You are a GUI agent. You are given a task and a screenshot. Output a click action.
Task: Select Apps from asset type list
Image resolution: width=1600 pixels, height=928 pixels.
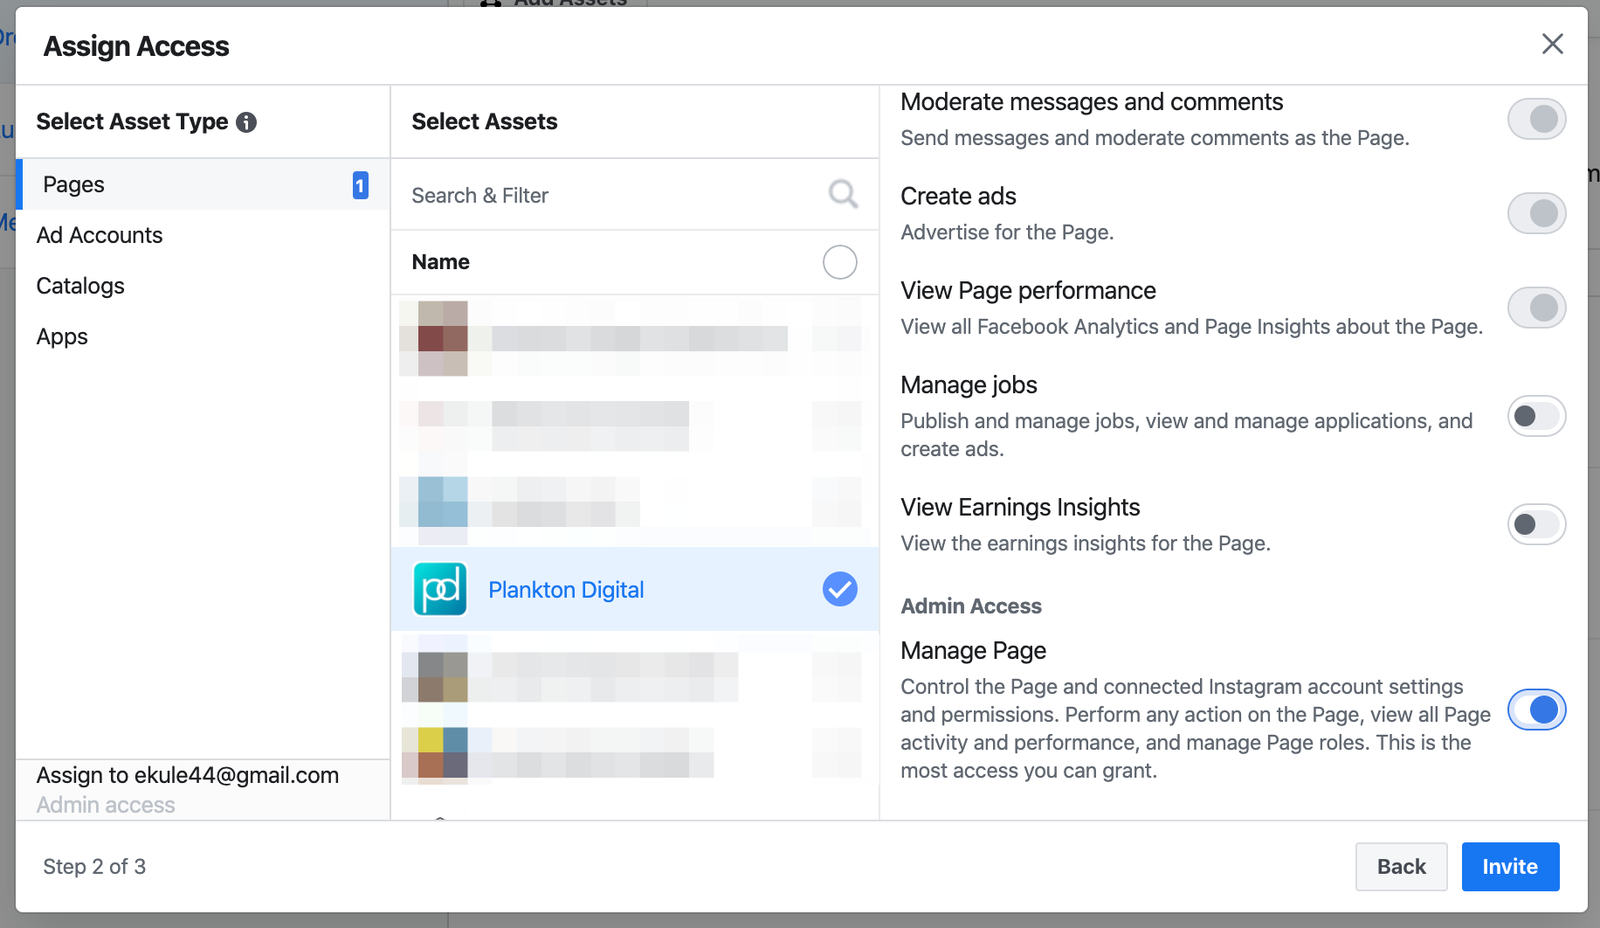(62, 337)
